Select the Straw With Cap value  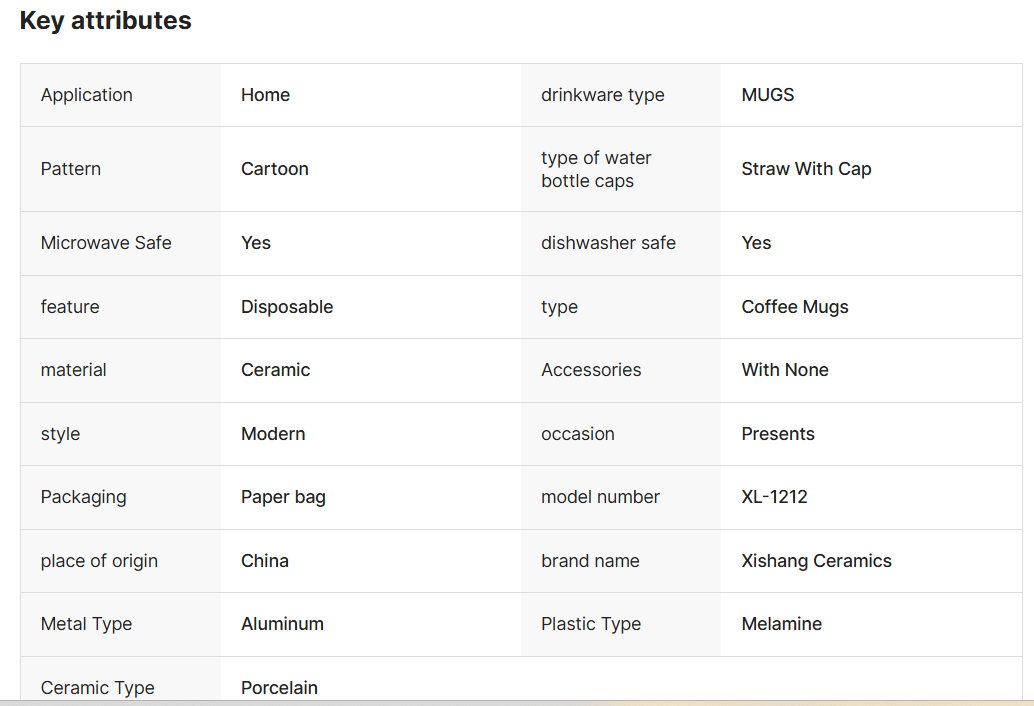pos(806,169)
